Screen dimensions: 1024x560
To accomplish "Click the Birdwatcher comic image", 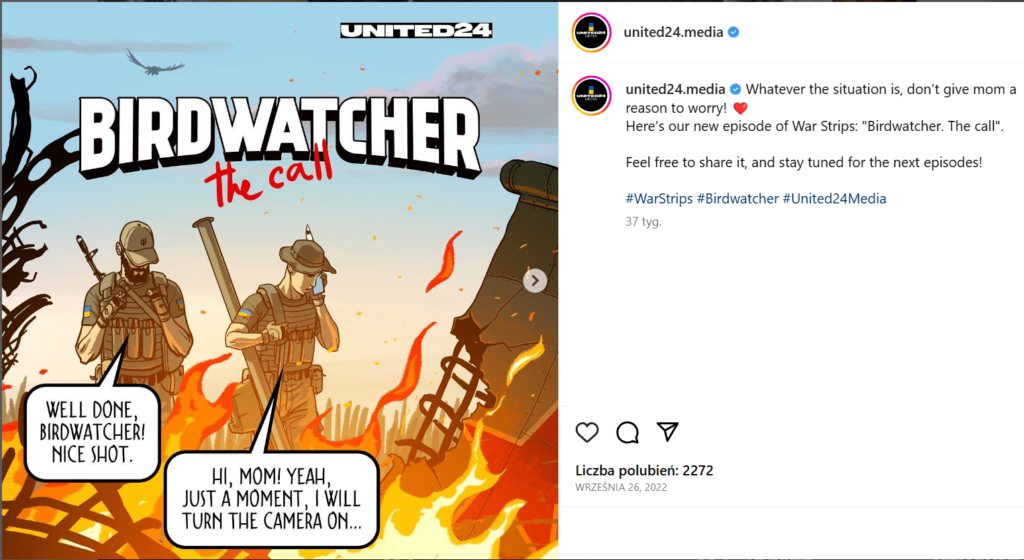I will pos(280,281).
